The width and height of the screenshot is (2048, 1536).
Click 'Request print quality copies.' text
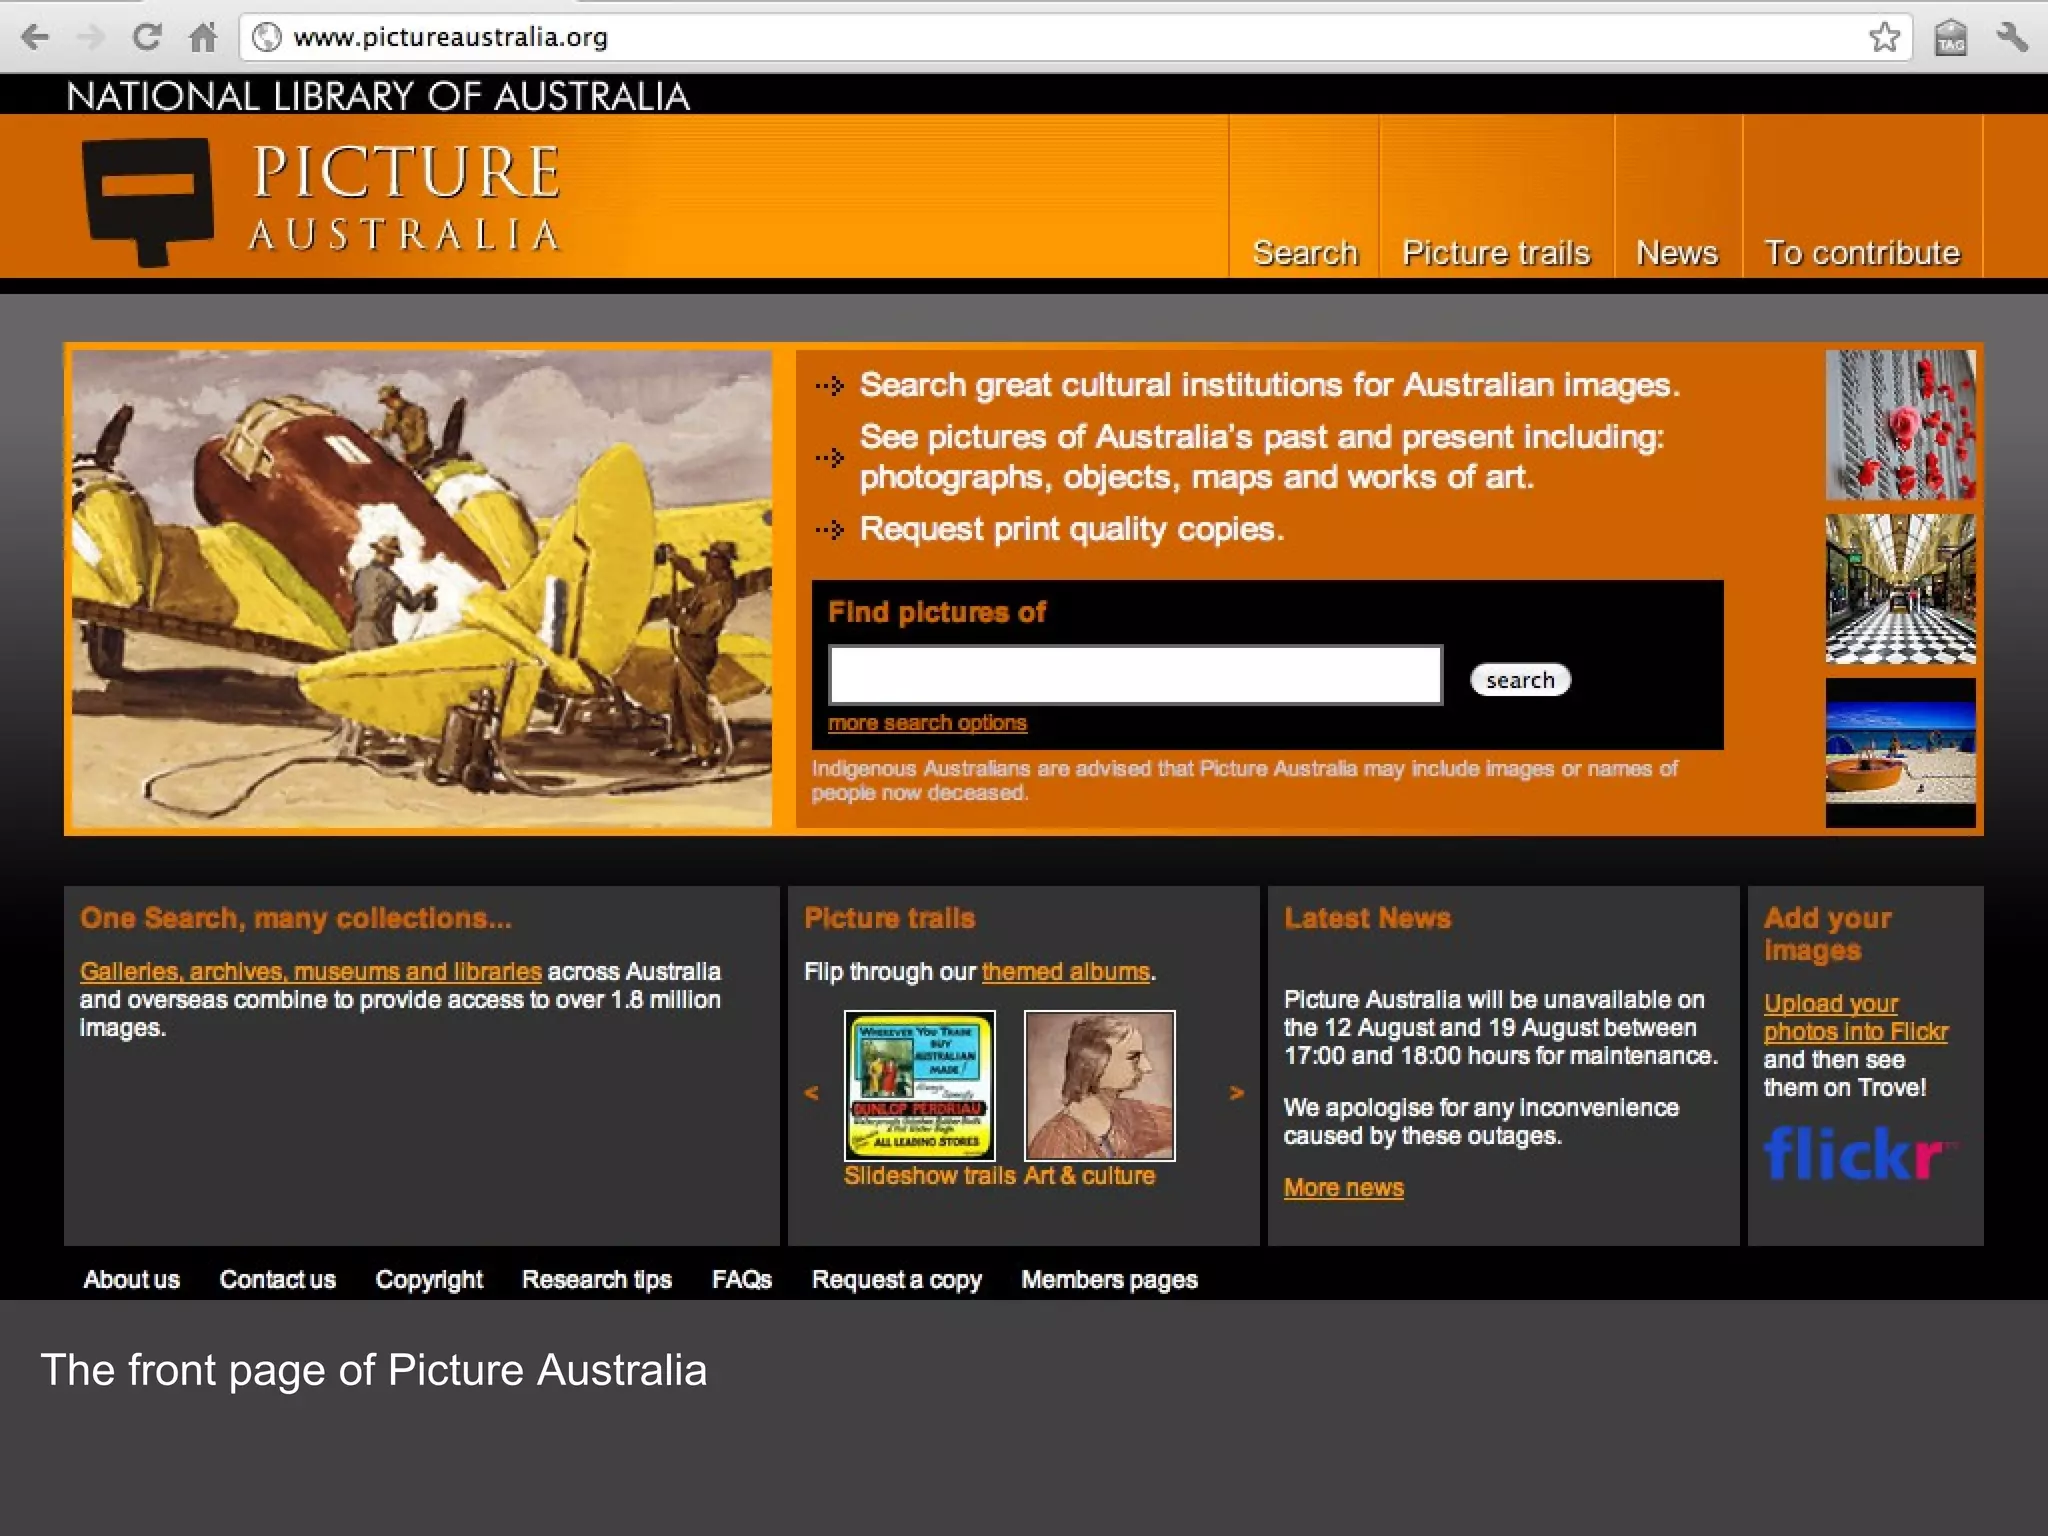click(1072, 529)
